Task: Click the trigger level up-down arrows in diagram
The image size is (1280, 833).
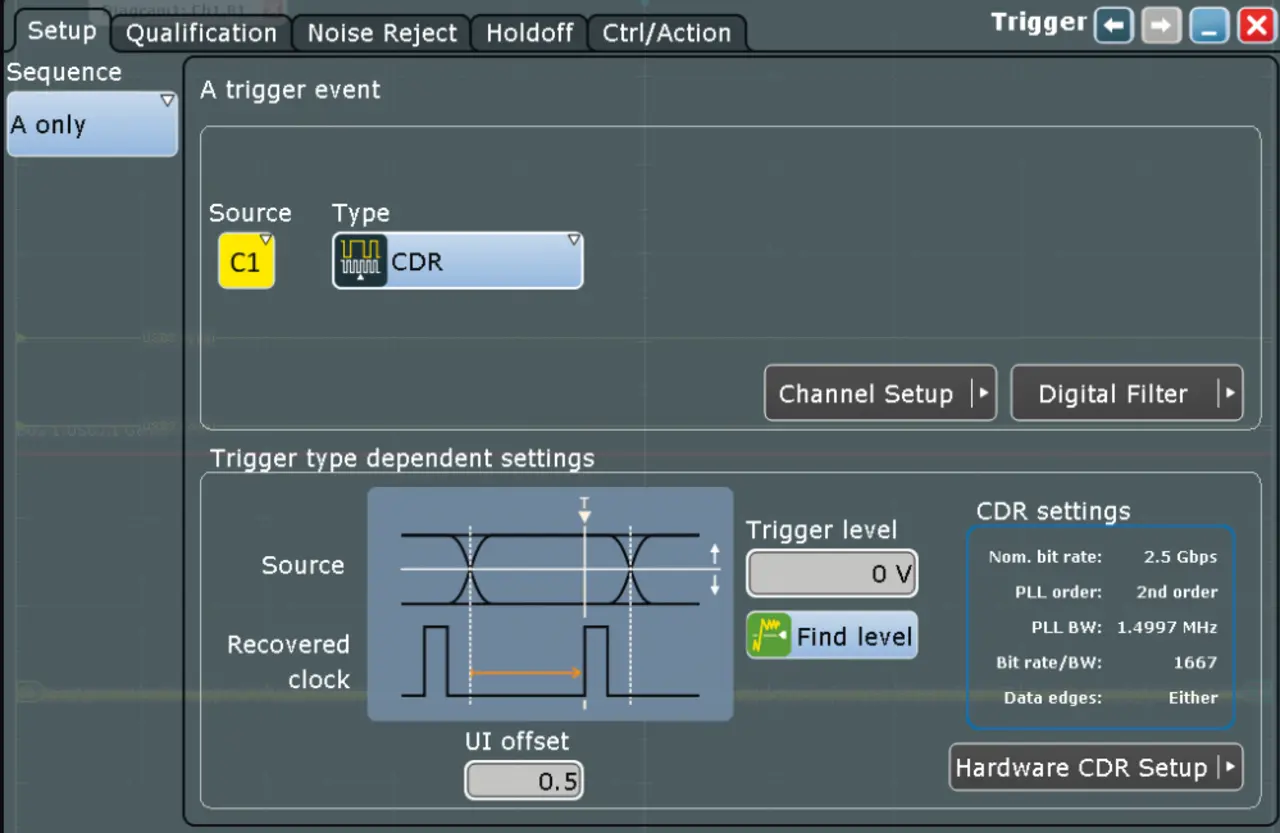Action: tap(714, 570)
